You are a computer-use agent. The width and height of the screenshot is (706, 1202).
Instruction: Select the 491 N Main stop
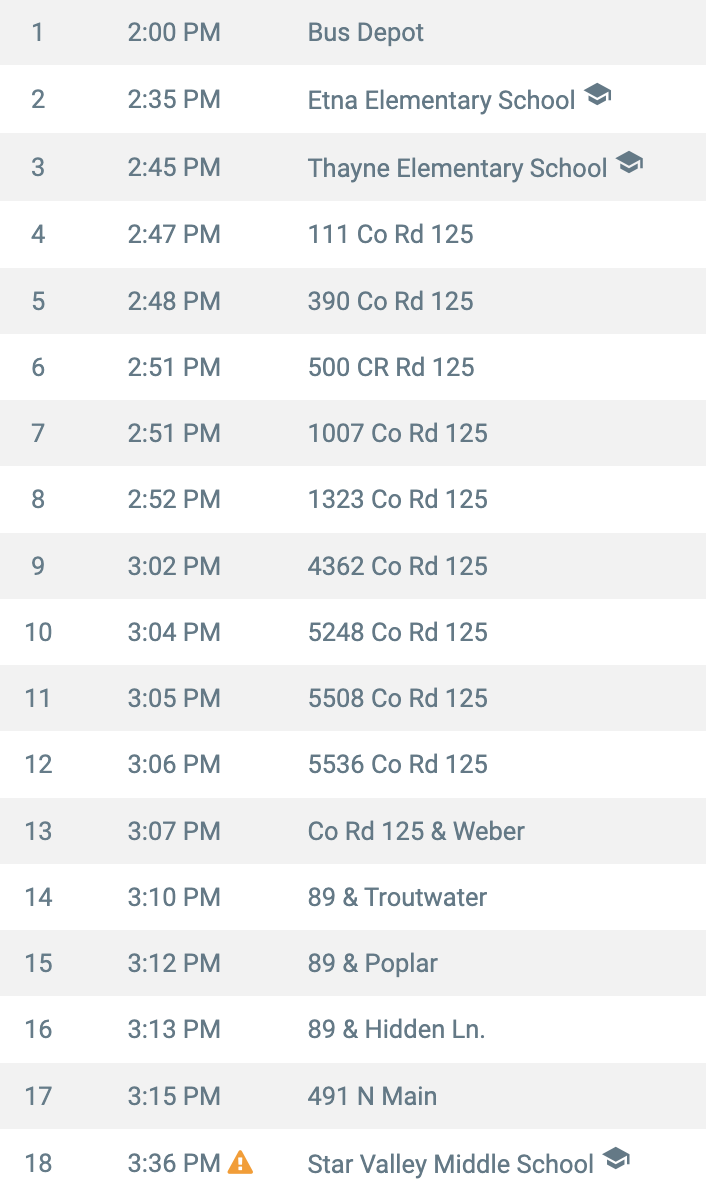point(372,1096)
